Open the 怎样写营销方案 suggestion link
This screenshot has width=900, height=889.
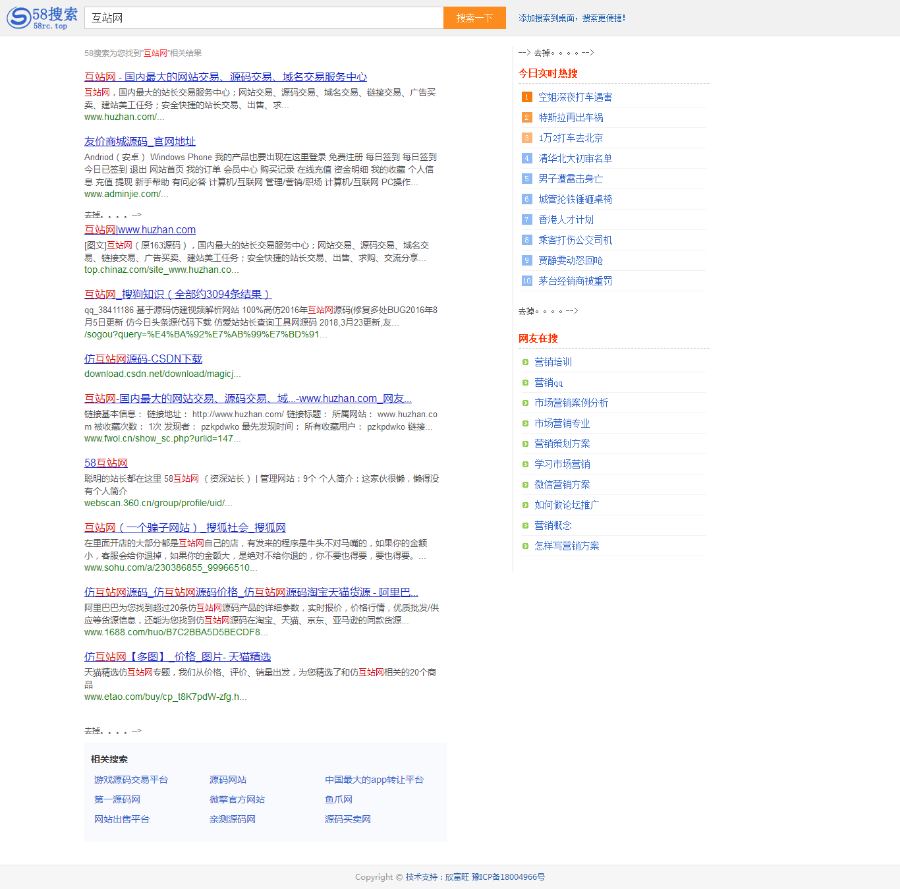coord(567,546)
